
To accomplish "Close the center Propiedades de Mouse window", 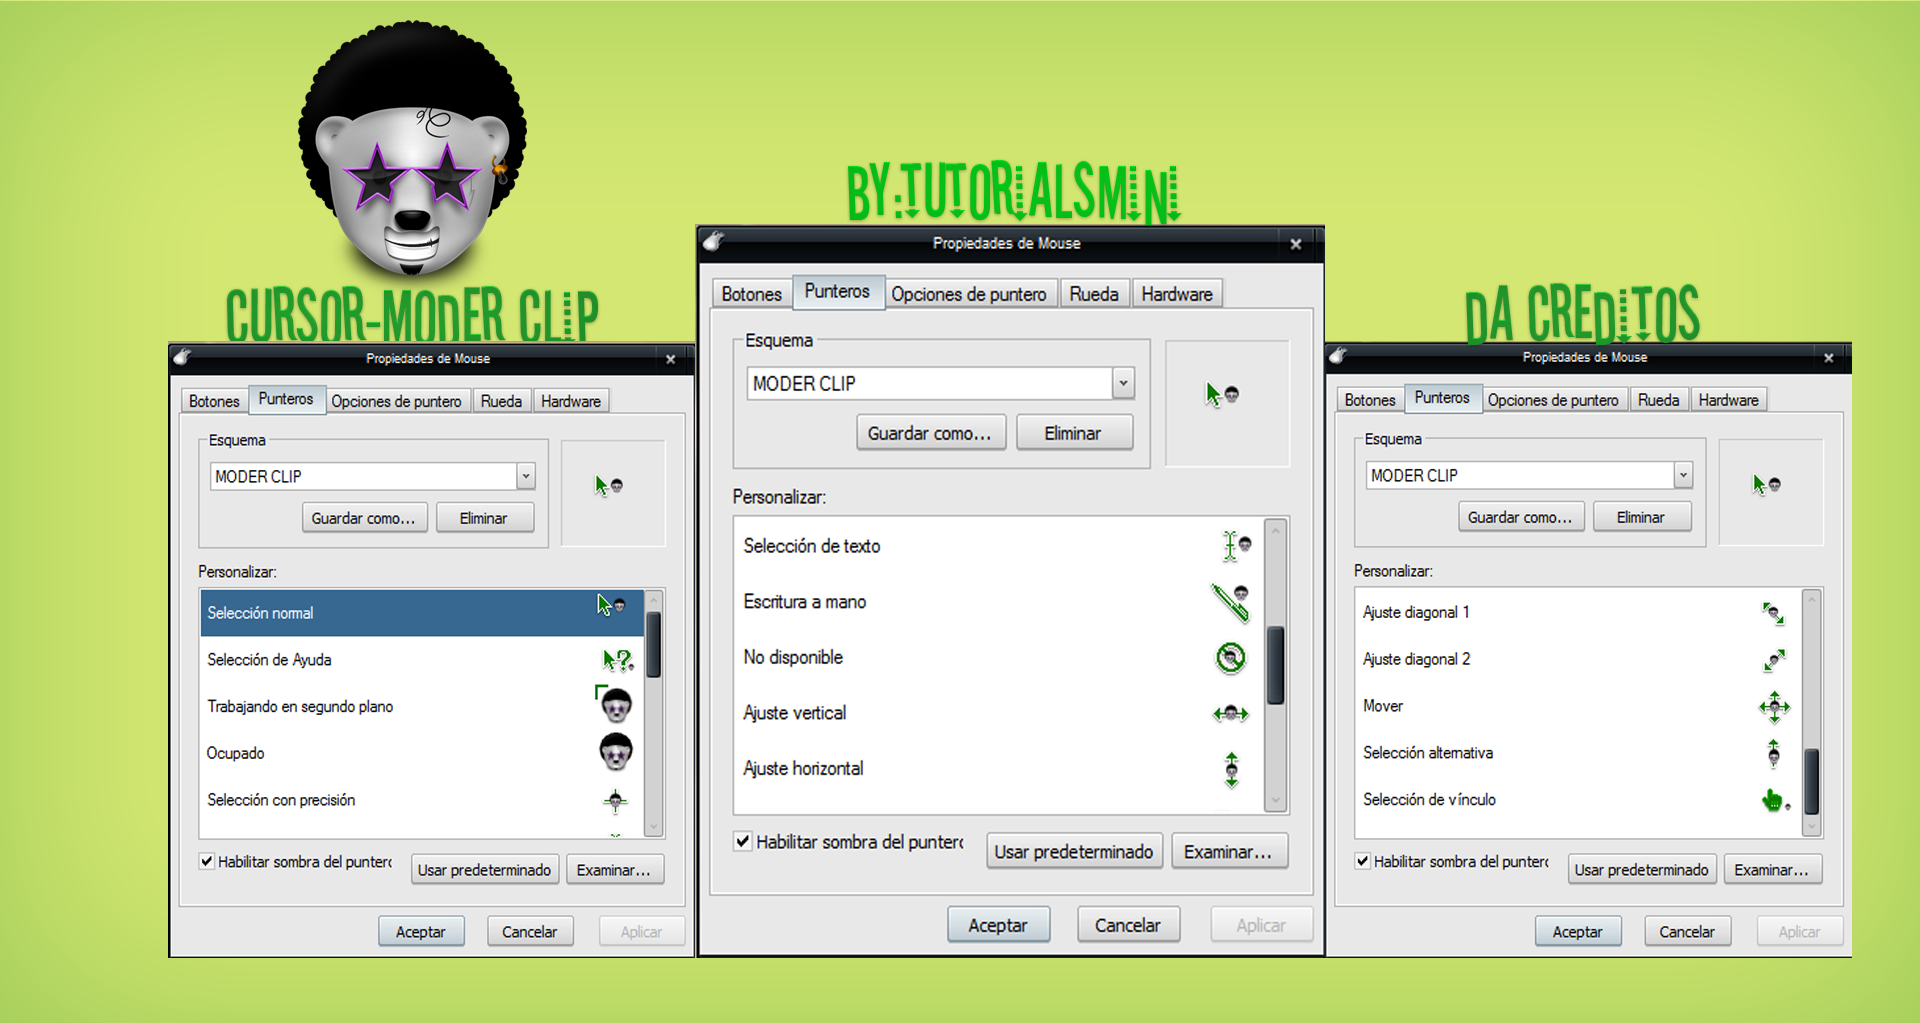I will (1296, 243).
